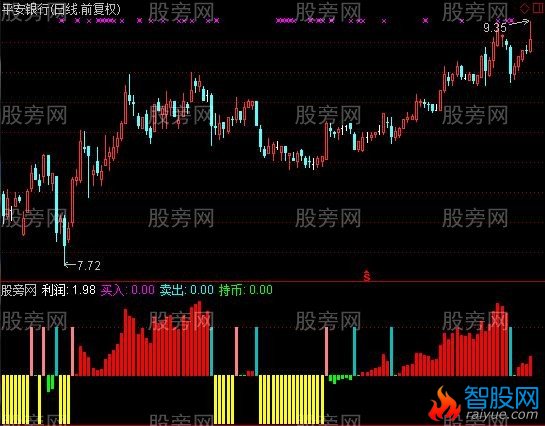The height and width of the screenshot is (426, 545).
Task: Click the lowest candlestick marked 7.72
Action: [x=65, y=240]
